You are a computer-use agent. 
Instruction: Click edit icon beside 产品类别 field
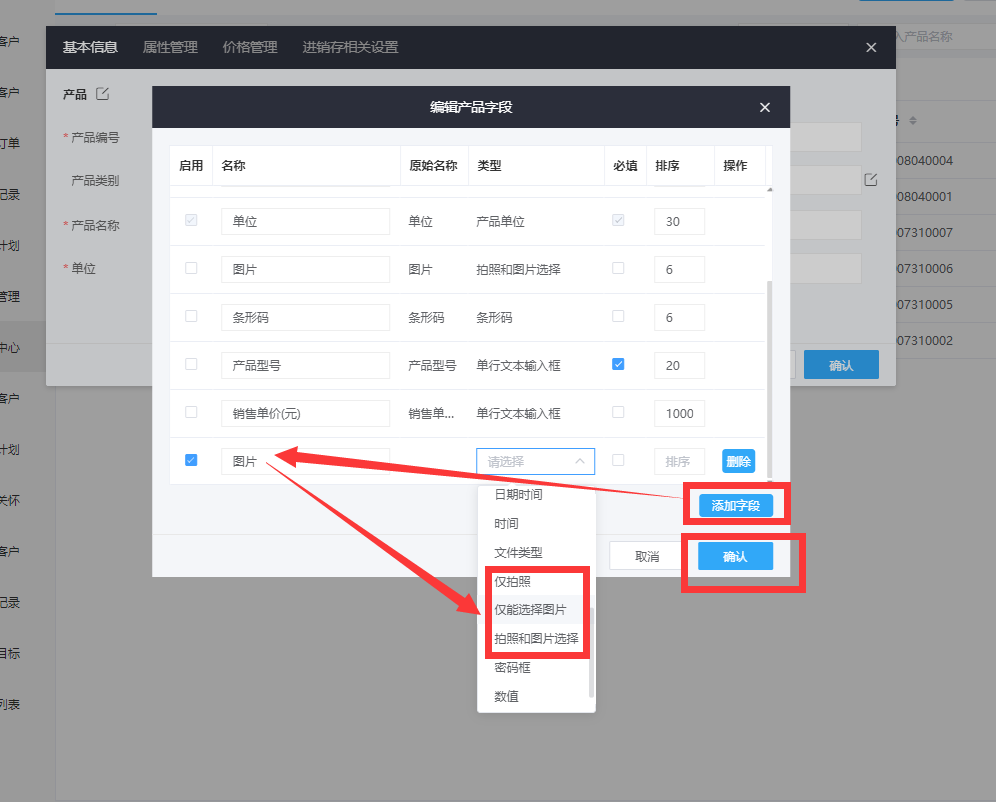pos(871,180)
